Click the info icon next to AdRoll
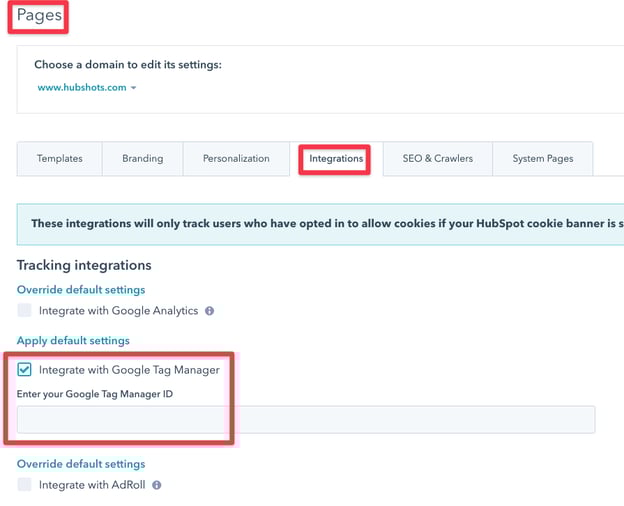The height and width of the screenshot is (506, 624). [156, 485]
